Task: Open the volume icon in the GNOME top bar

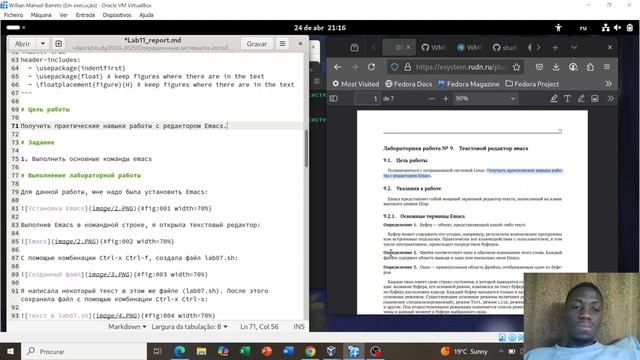Action: point(618,28)
